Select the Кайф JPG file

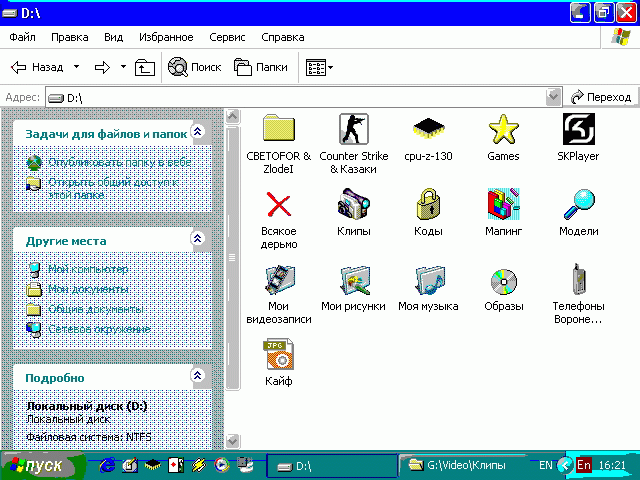pos(278,355)
